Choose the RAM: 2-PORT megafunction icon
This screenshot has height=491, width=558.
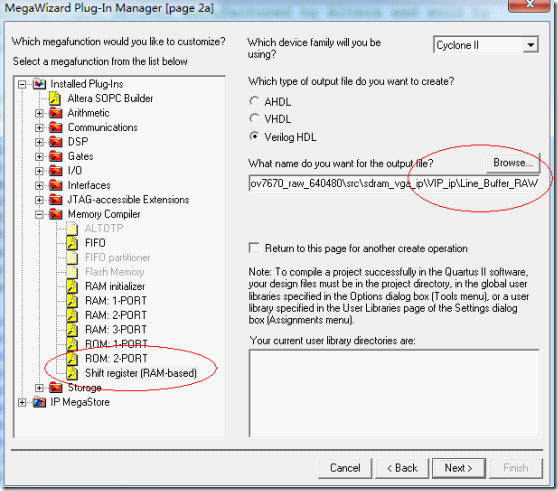72,315
